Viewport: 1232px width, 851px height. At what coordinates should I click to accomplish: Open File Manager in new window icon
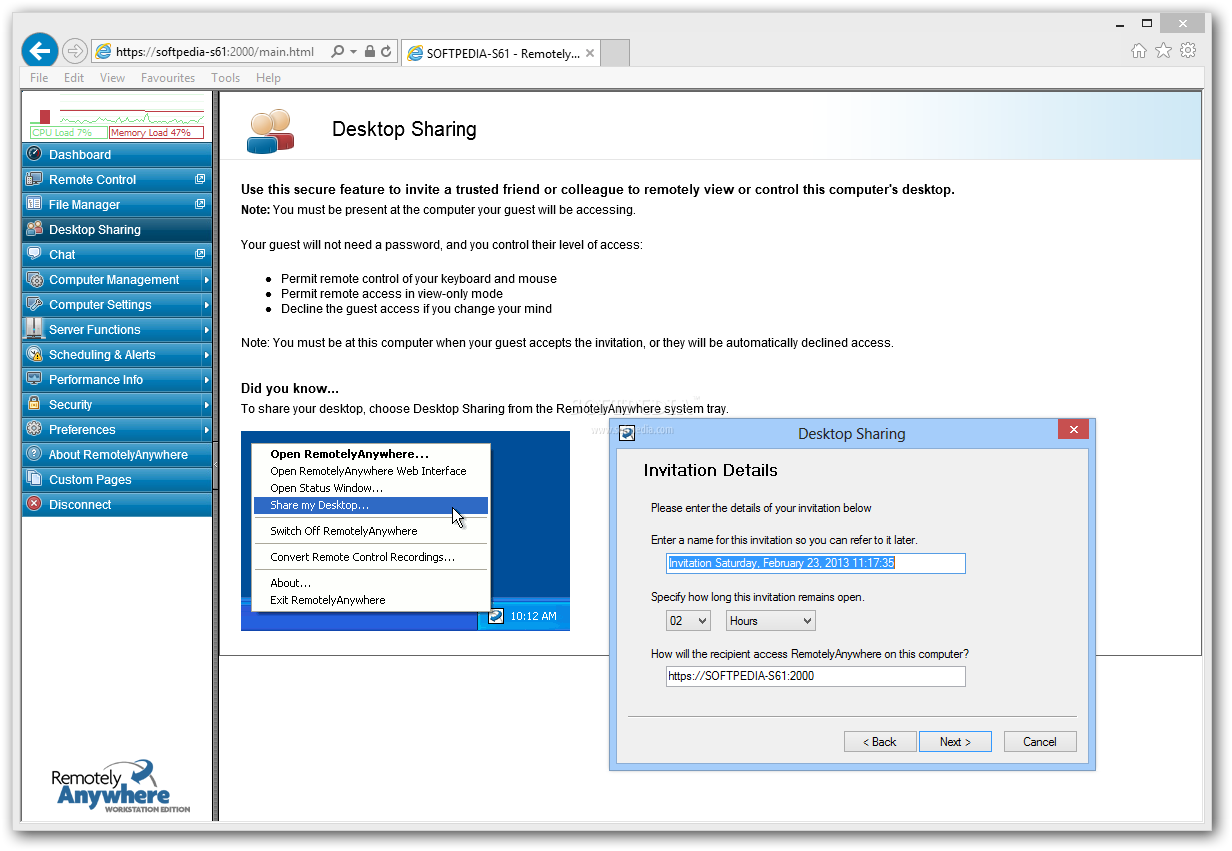[x=200, y=204]
